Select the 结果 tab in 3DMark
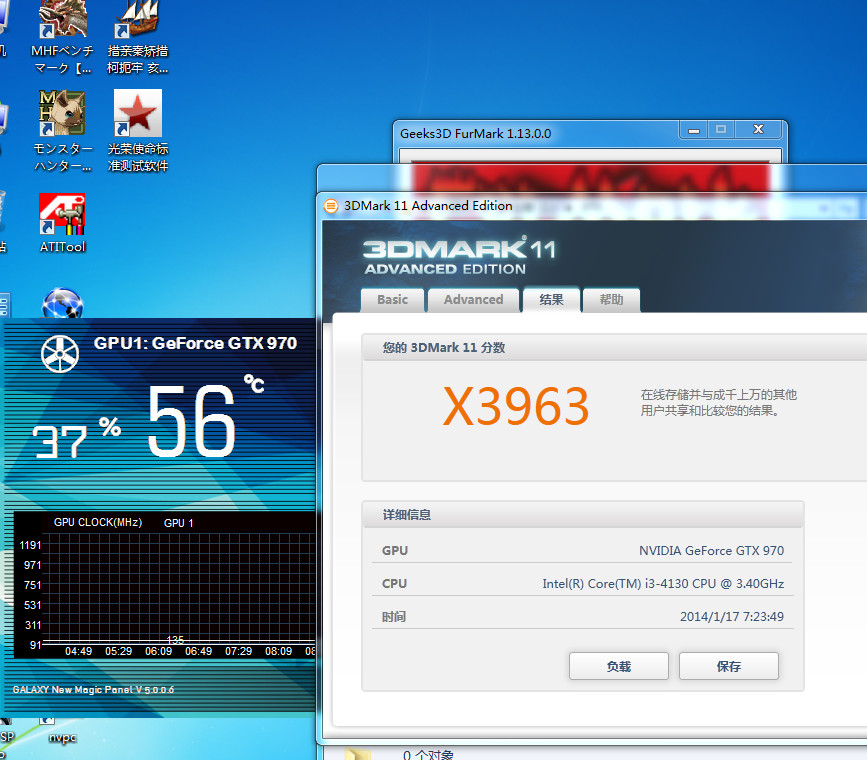Screen dimensions: 867x760 coord(551,299)
